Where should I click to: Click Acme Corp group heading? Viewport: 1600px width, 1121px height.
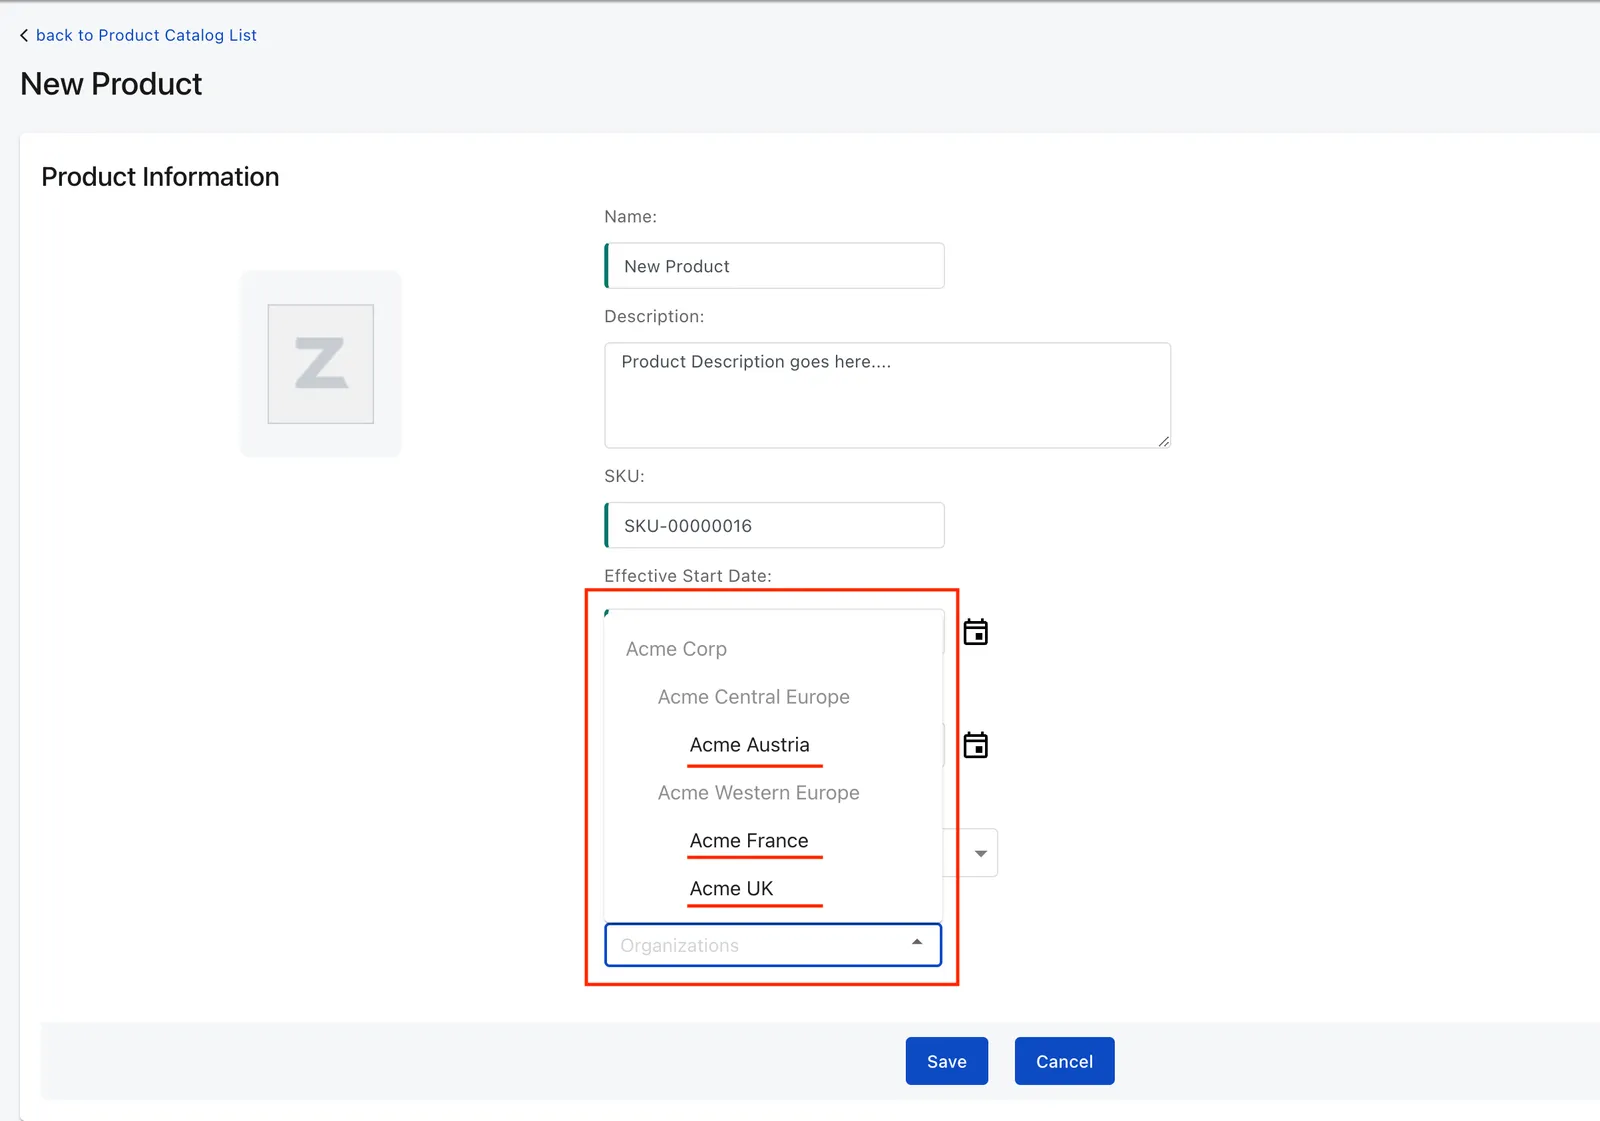point(676,649)
